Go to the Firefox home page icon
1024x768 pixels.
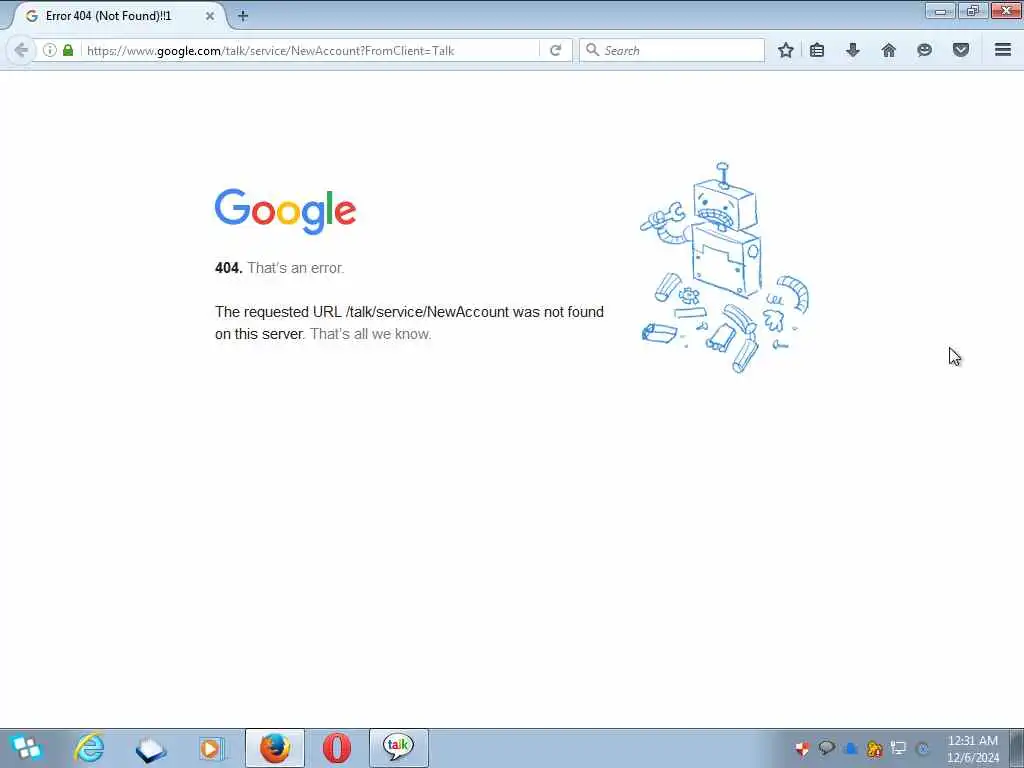pyautogui.click(x=889, y=50)
